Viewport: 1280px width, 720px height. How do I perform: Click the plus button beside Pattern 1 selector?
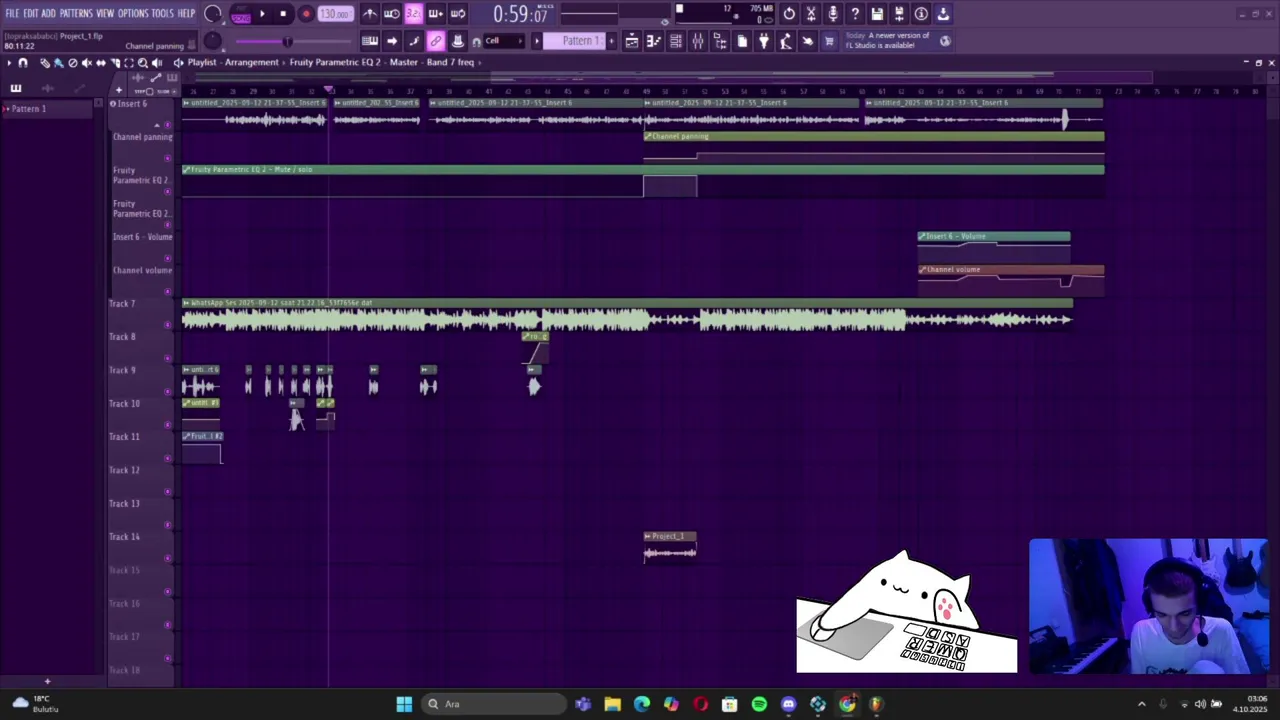tap(611, 41)
